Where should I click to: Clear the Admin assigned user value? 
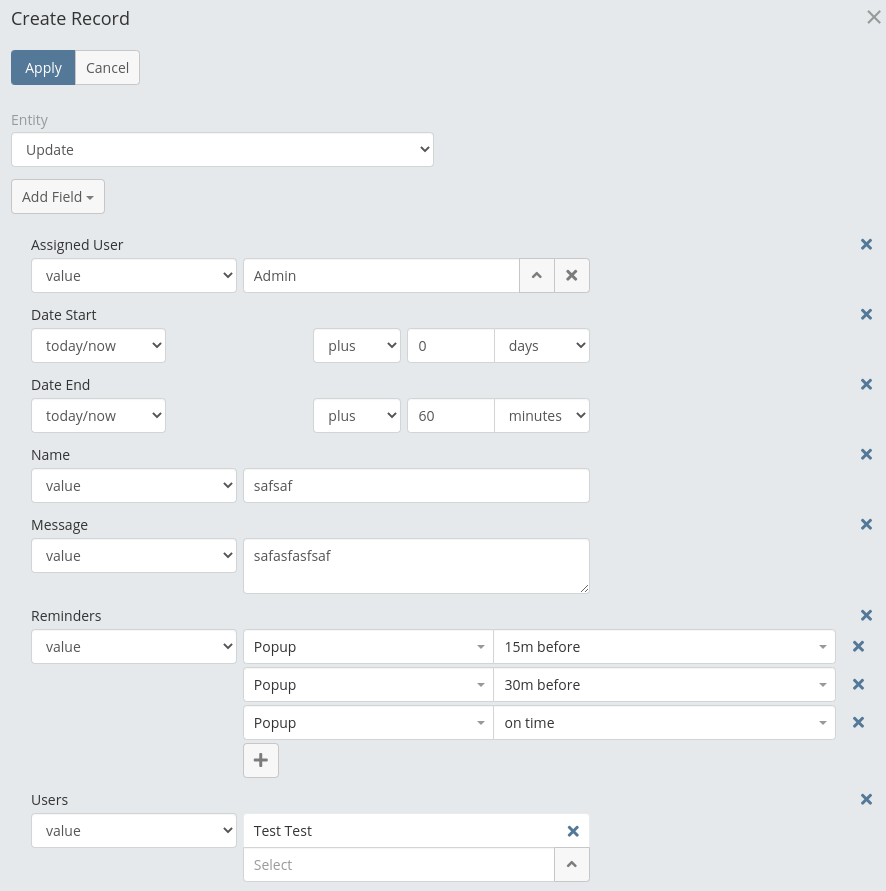(x=571, y=276)
